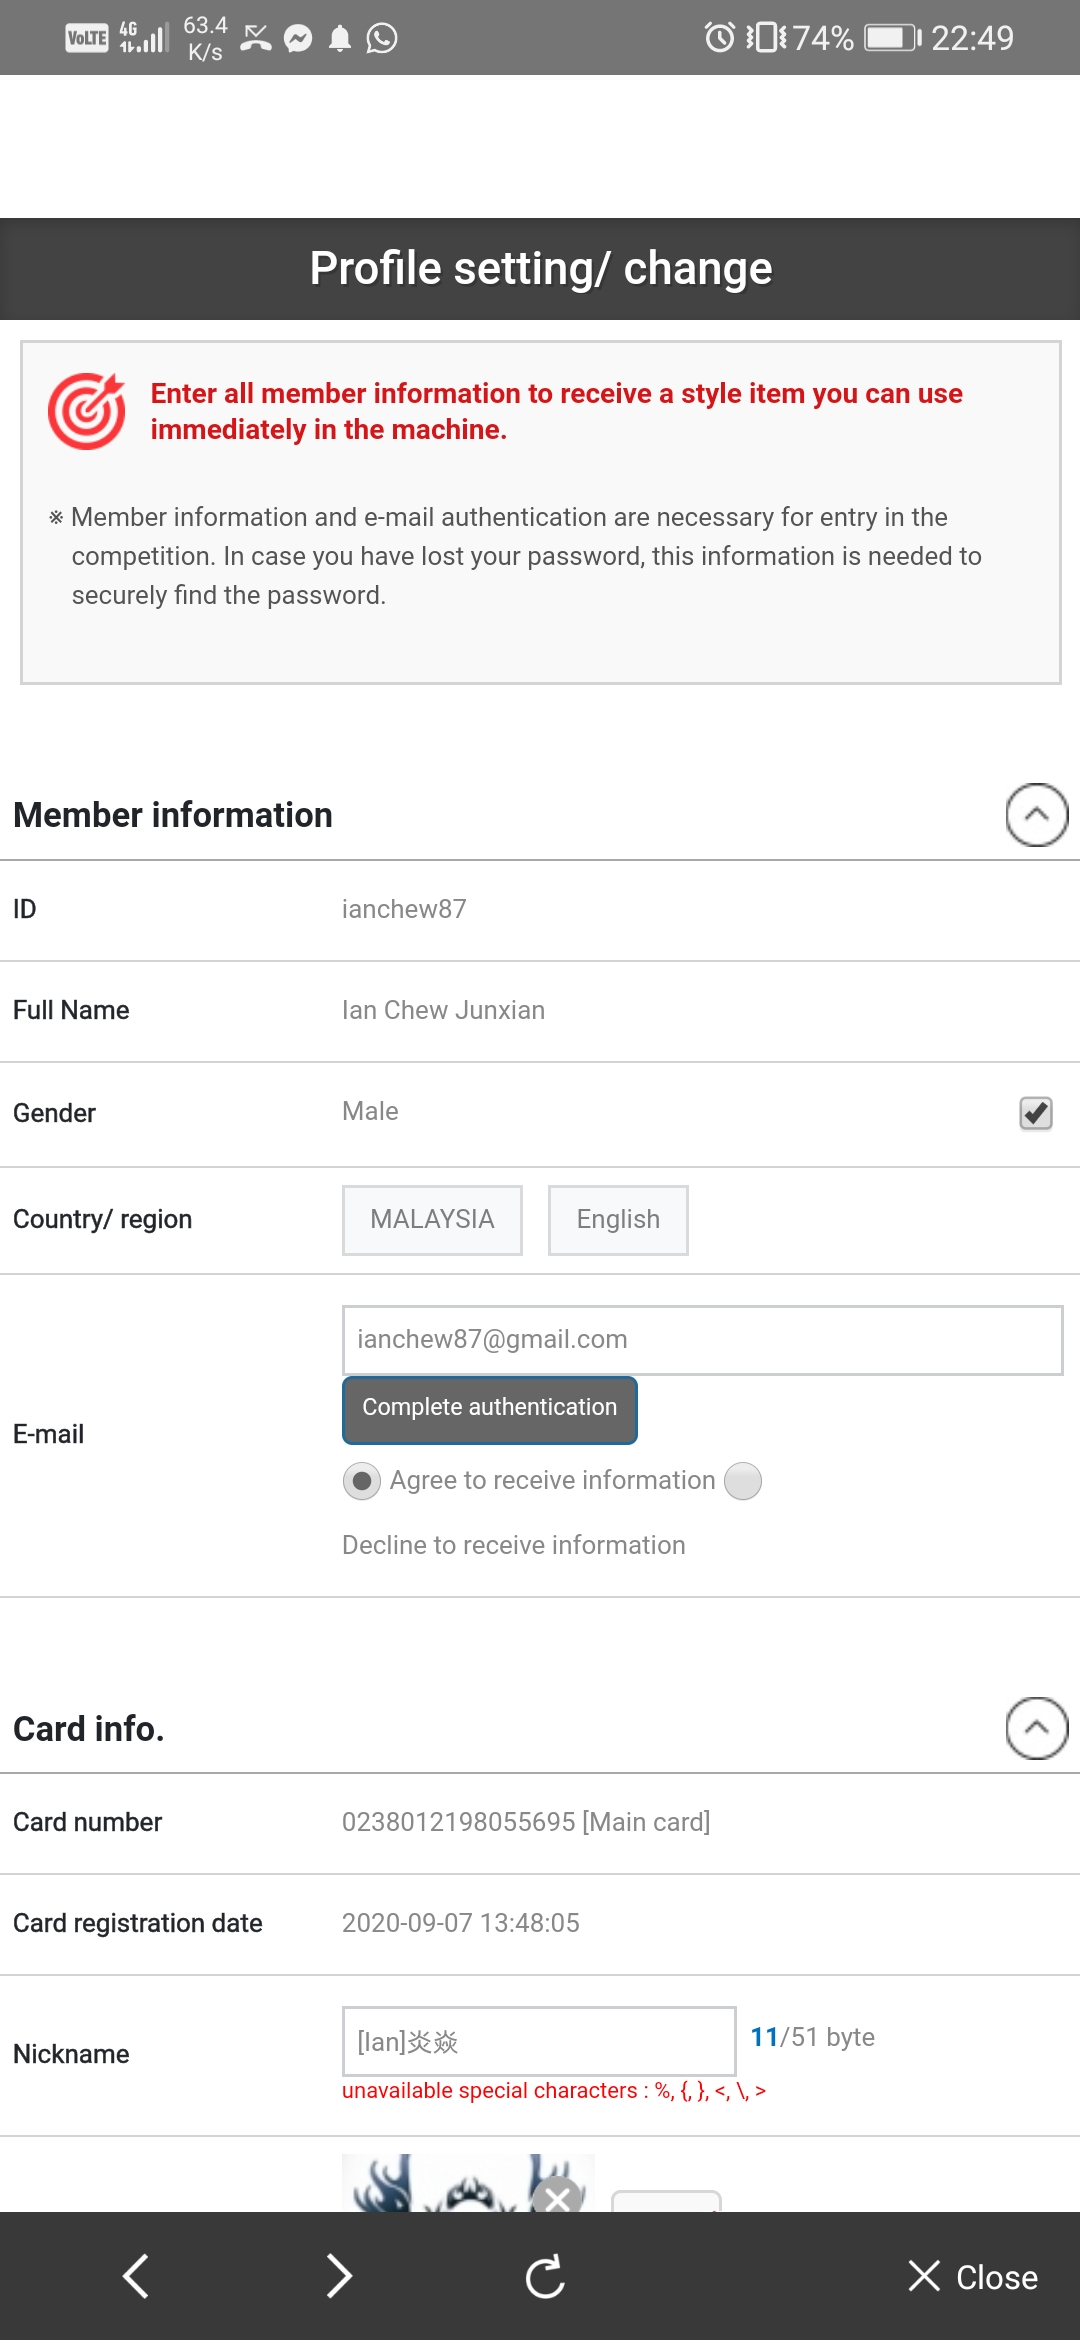Open the MALAYSIA country selector
Viewport: 1080px width, 2340px height.
(x=432, y=1220)
